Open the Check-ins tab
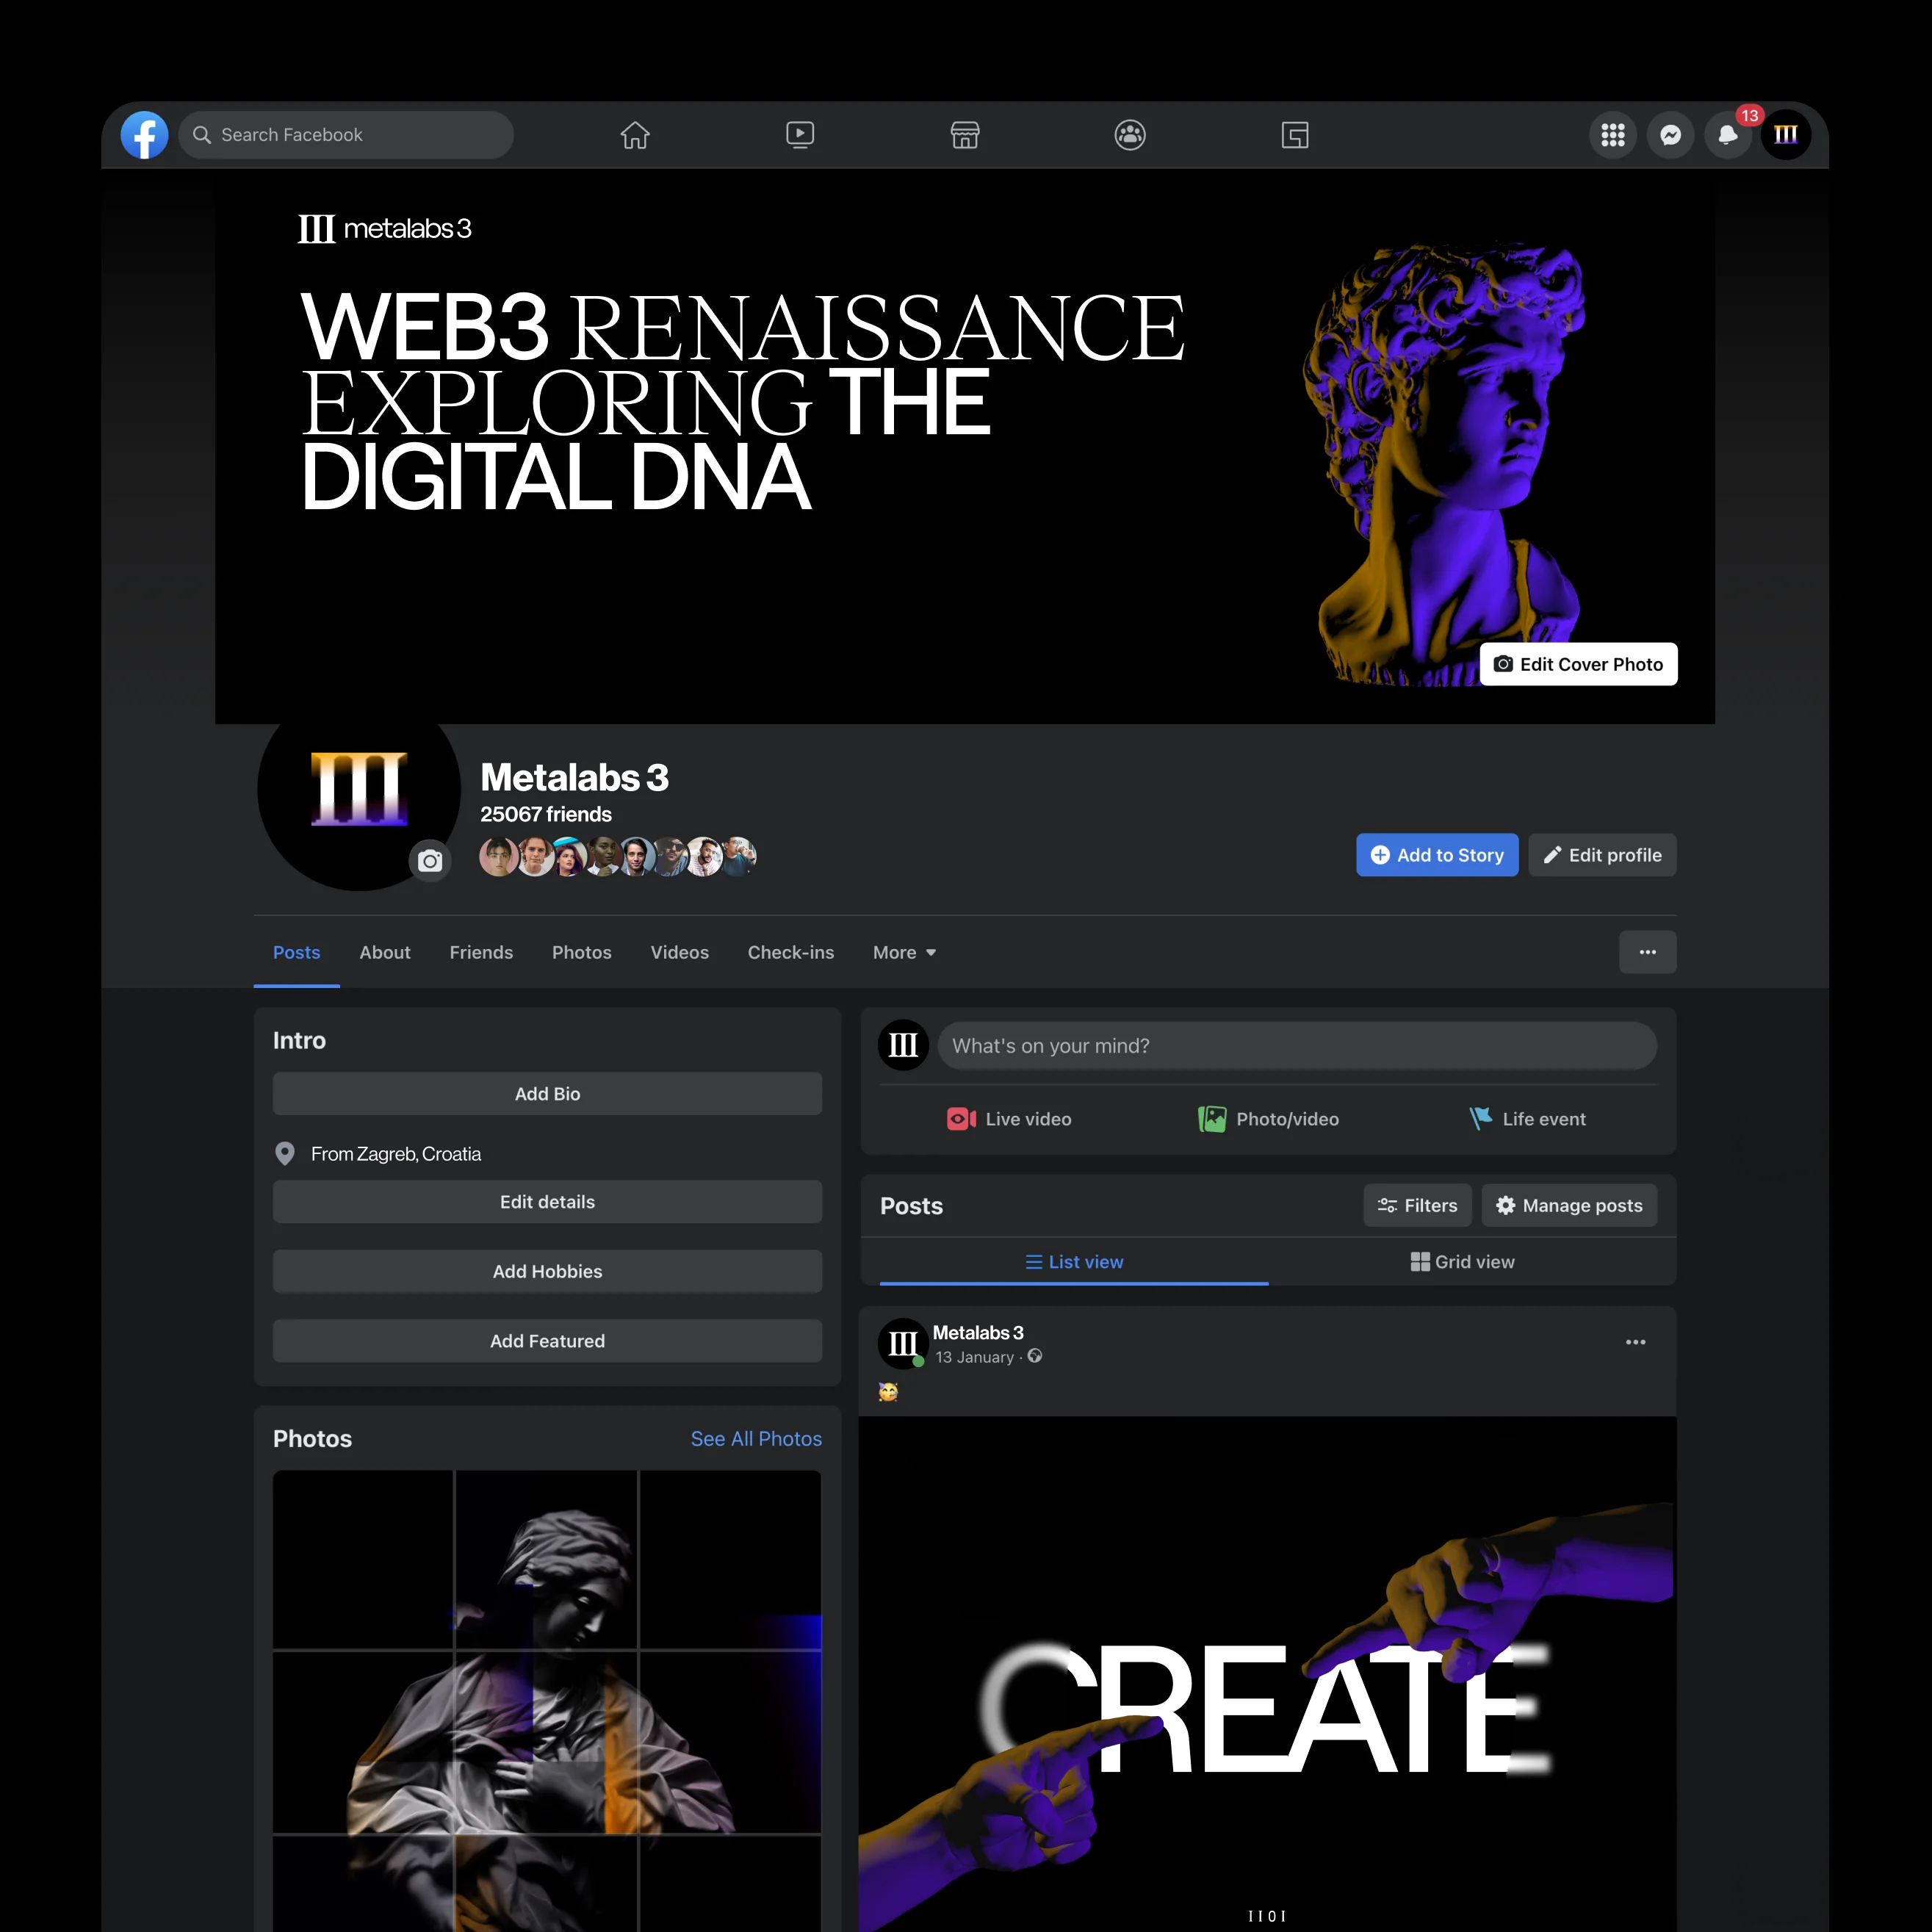 (791, 952)
